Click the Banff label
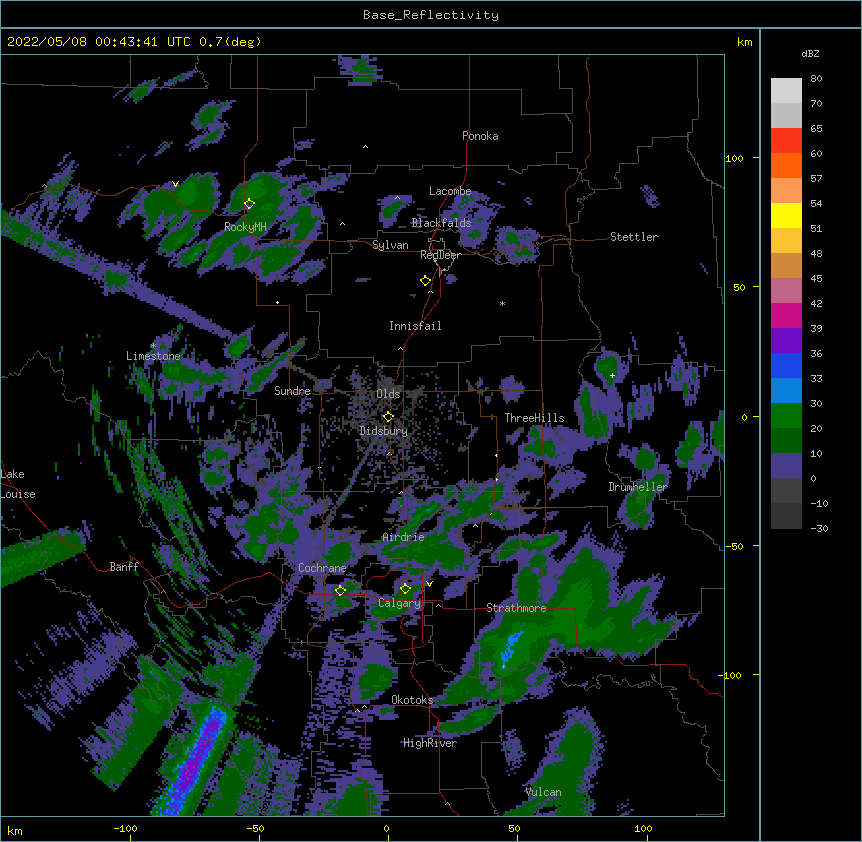The image size is (862, 842). click(x=124, y=567)
